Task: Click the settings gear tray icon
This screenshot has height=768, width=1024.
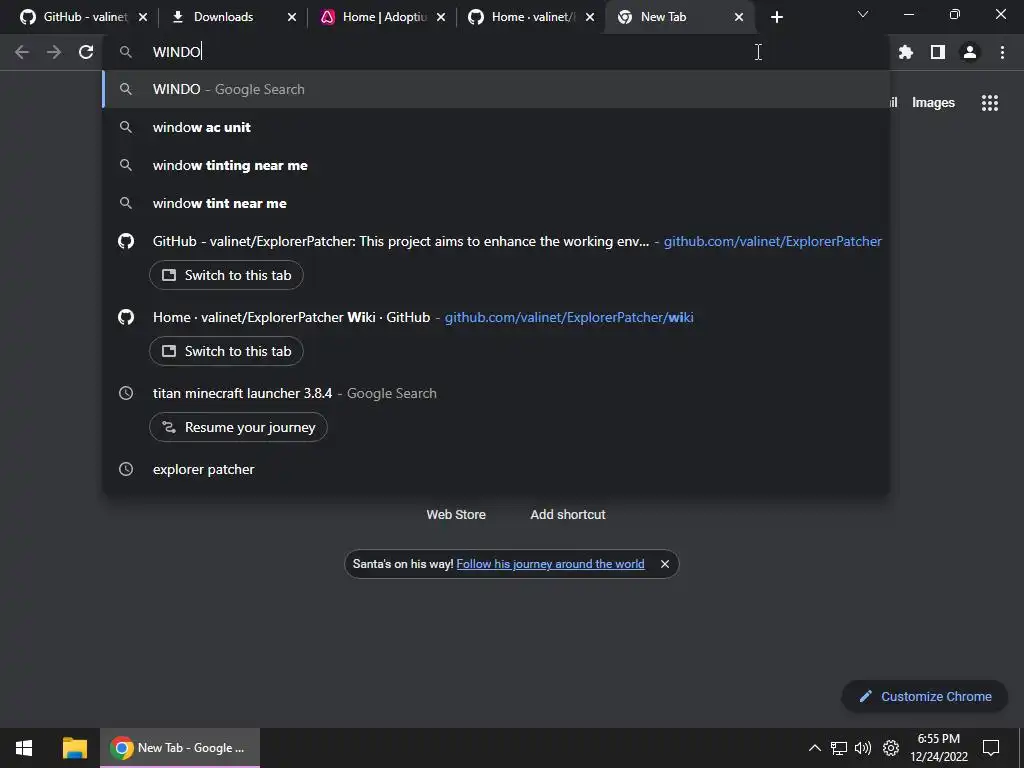Action: coord(891,748)
